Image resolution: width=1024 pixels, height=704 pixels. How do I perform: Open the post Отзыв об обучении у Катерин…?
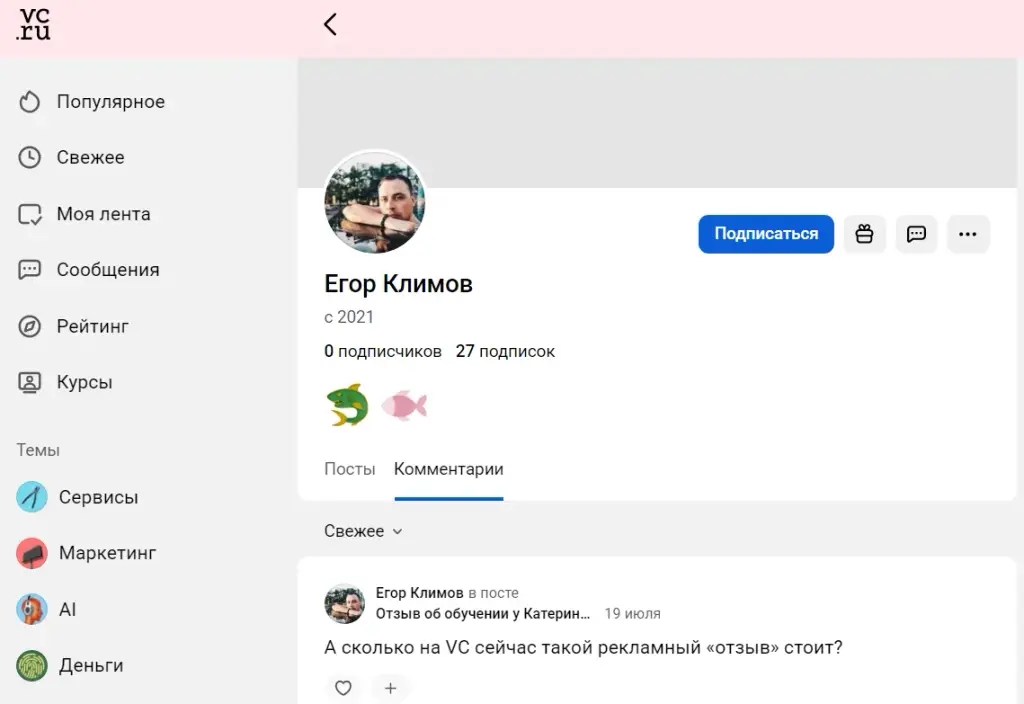(x=483, y=614)
